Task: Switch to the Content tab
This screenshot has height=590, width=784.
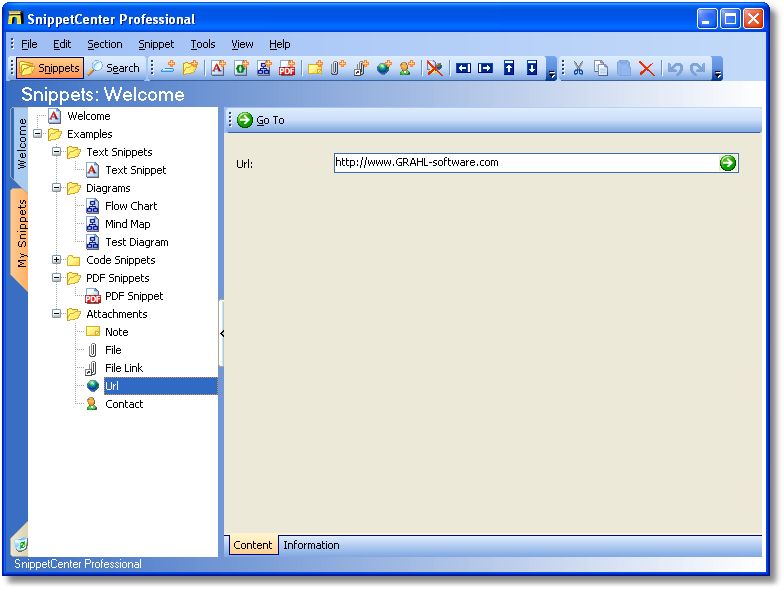Action: point(253,545)
